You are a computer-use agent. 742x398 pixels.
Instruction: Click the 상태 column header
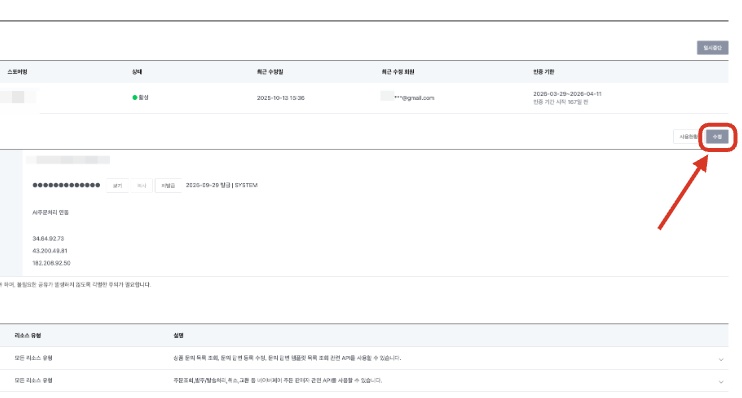pos(137,72)
